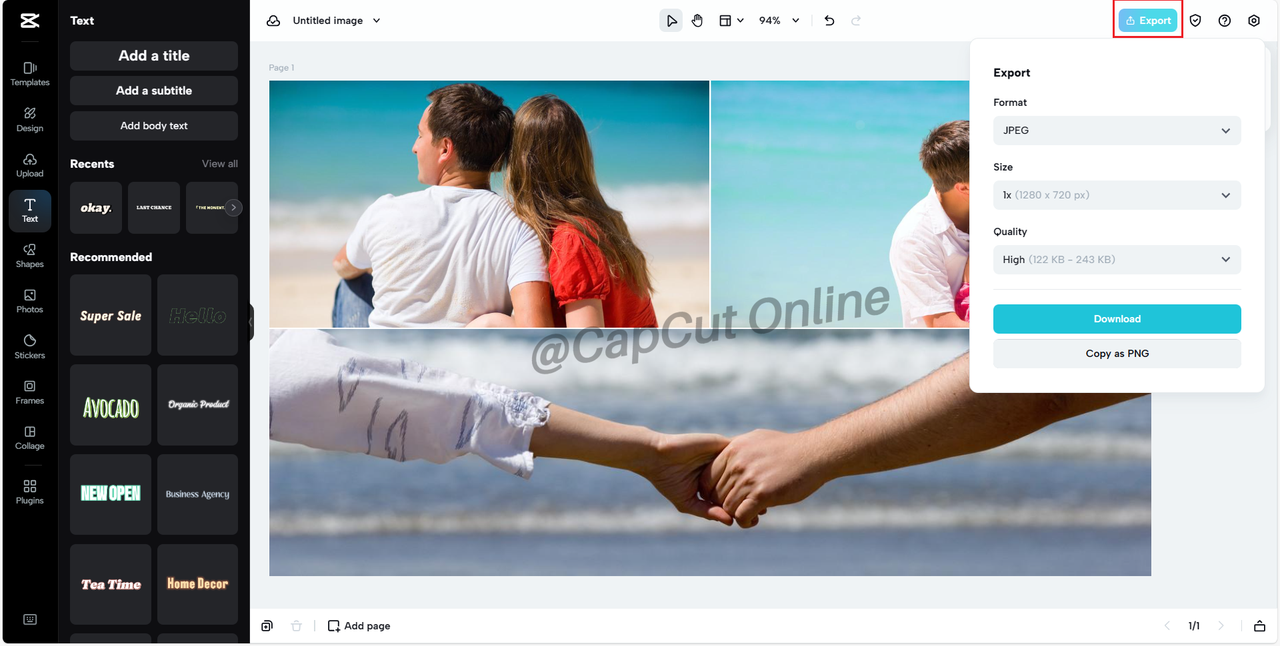Screen dimensions: 1280x646
Task: Select the Tea Time text preset
Action: (111, 584)
